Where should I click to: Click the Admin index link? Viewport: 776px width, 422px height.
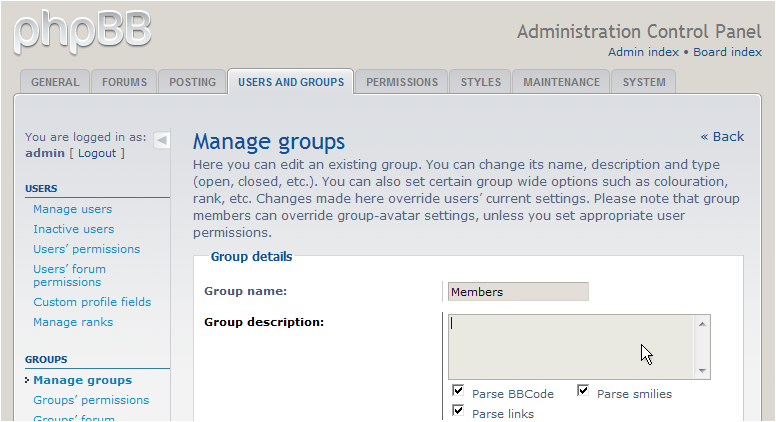[643, 52]
